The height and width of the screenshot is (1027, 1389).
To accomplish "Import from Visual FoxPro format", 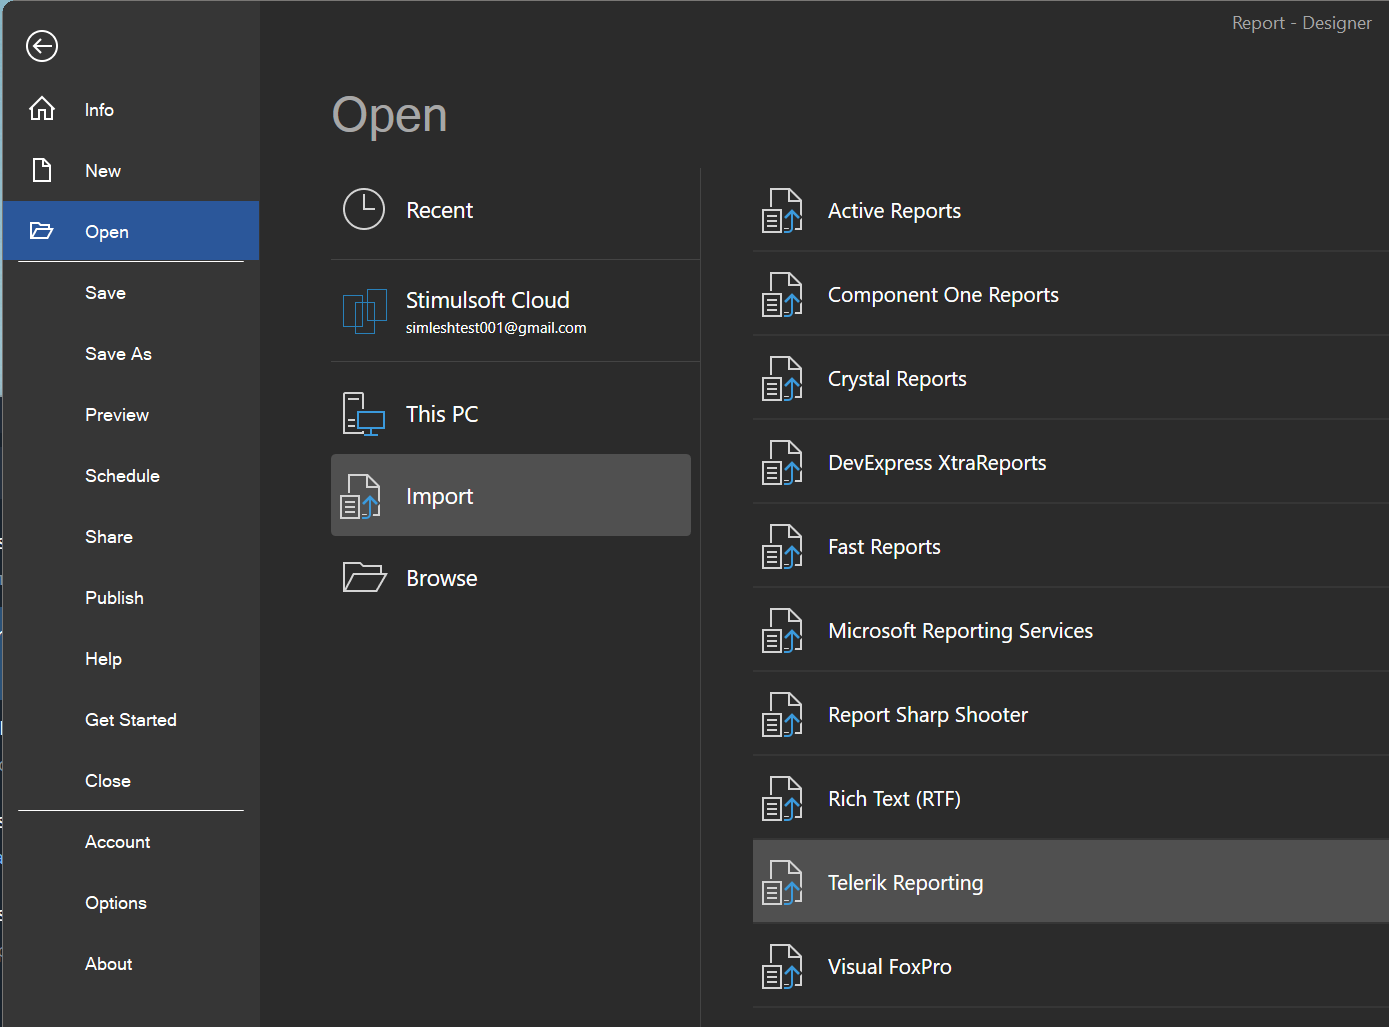I will click(1070, 967).
